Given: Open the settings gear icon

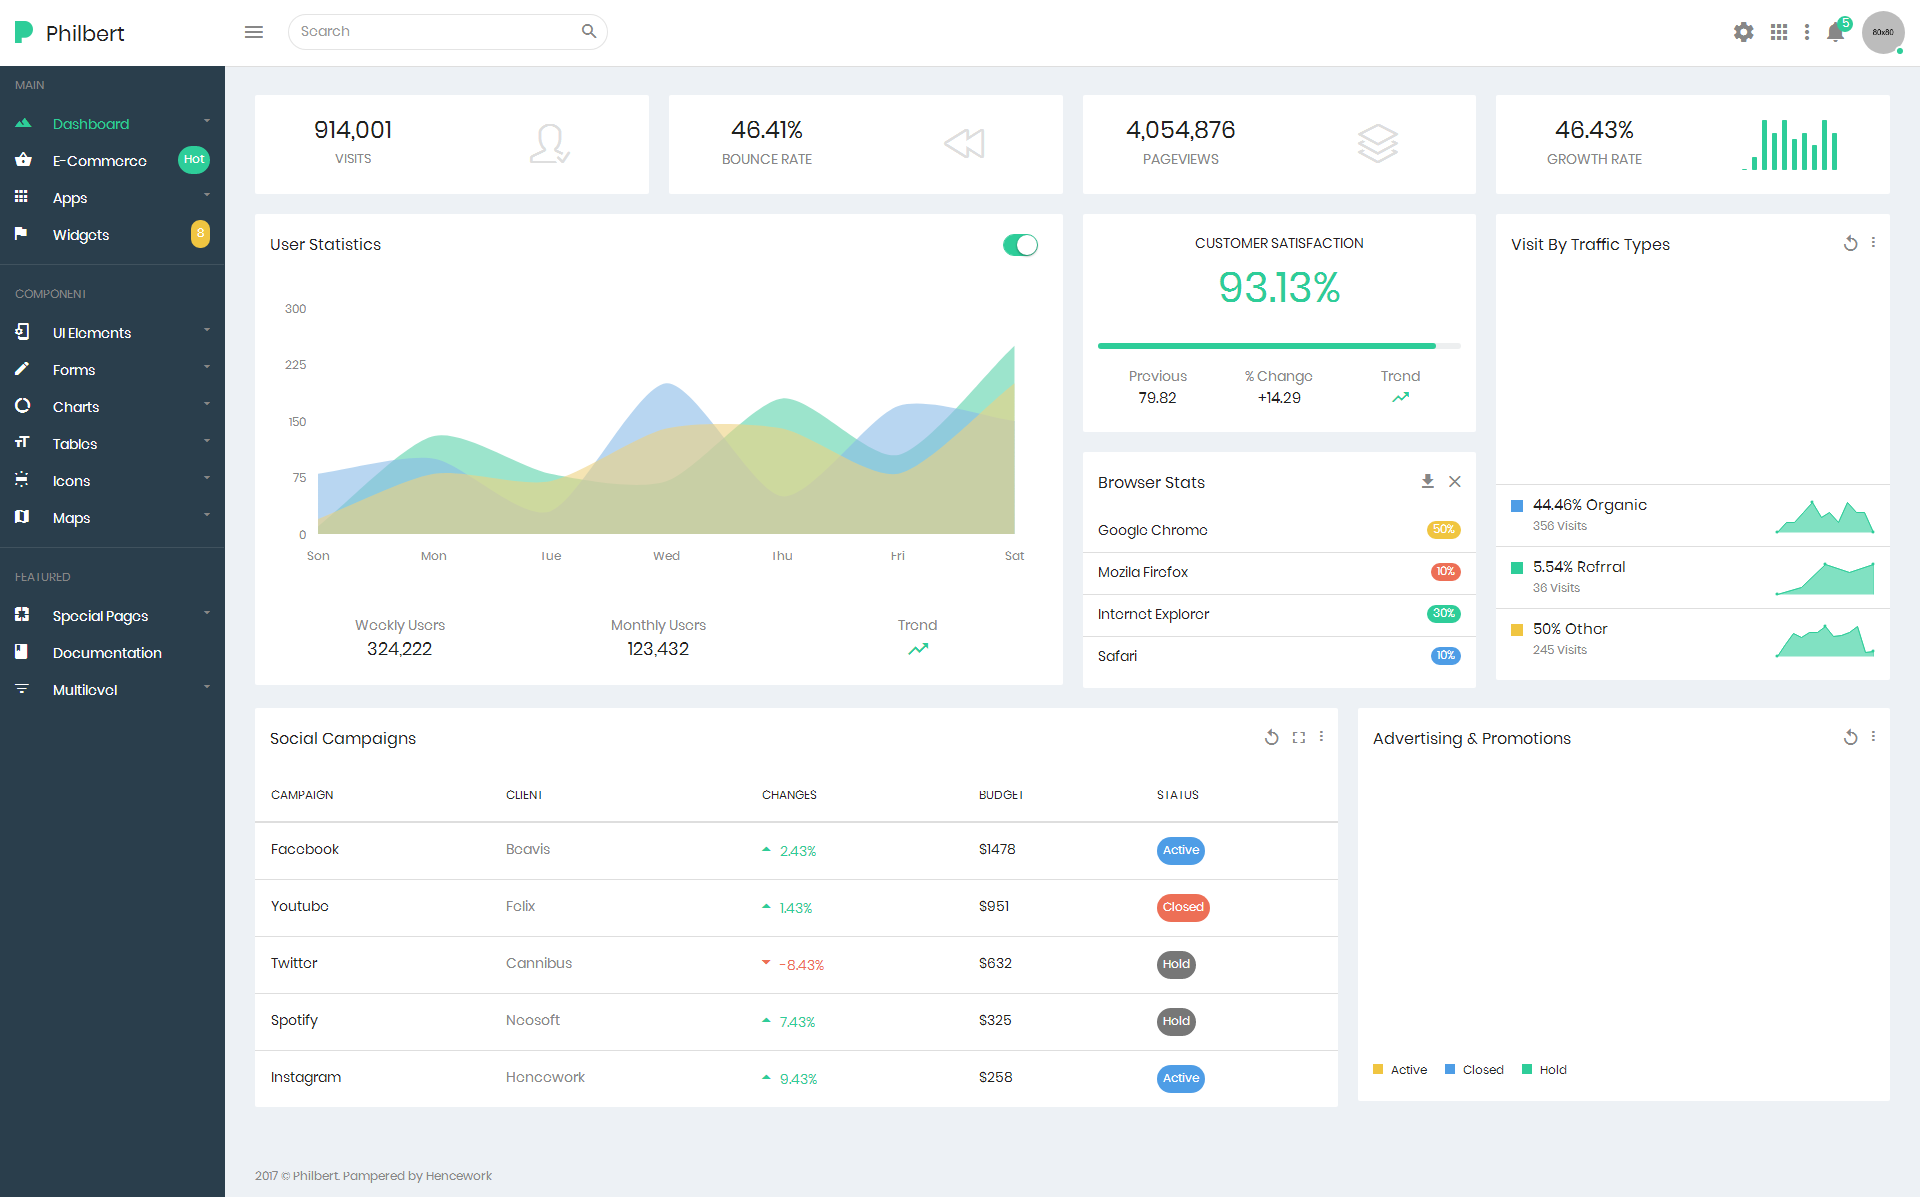Looking at the screenshot, I should [x=1743, y=32].
